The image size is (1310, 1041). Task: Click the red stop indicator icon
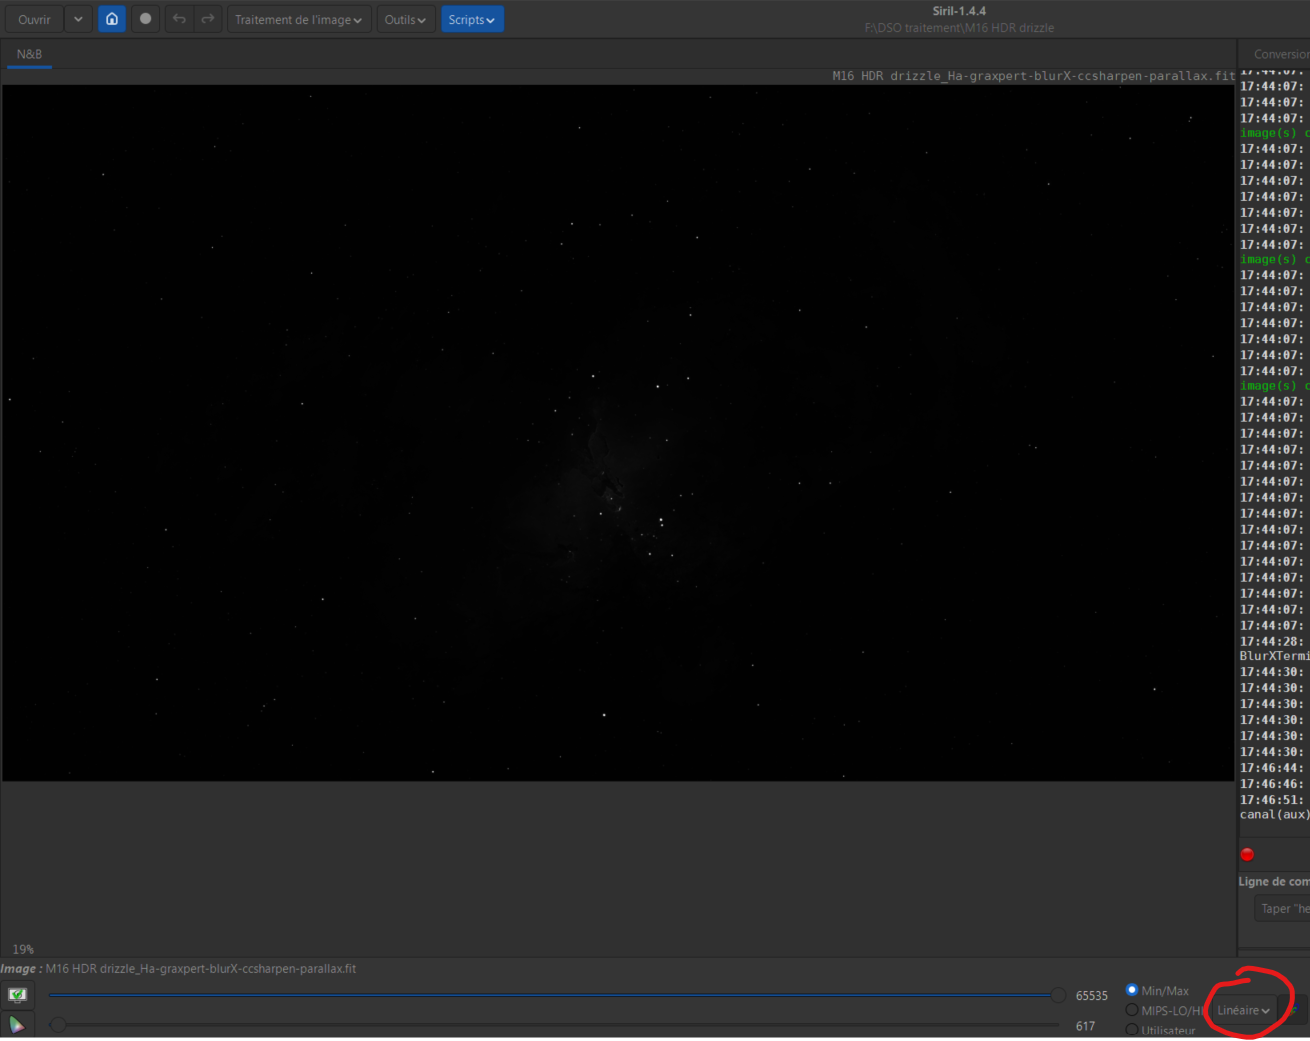(x=1247, y=854)
